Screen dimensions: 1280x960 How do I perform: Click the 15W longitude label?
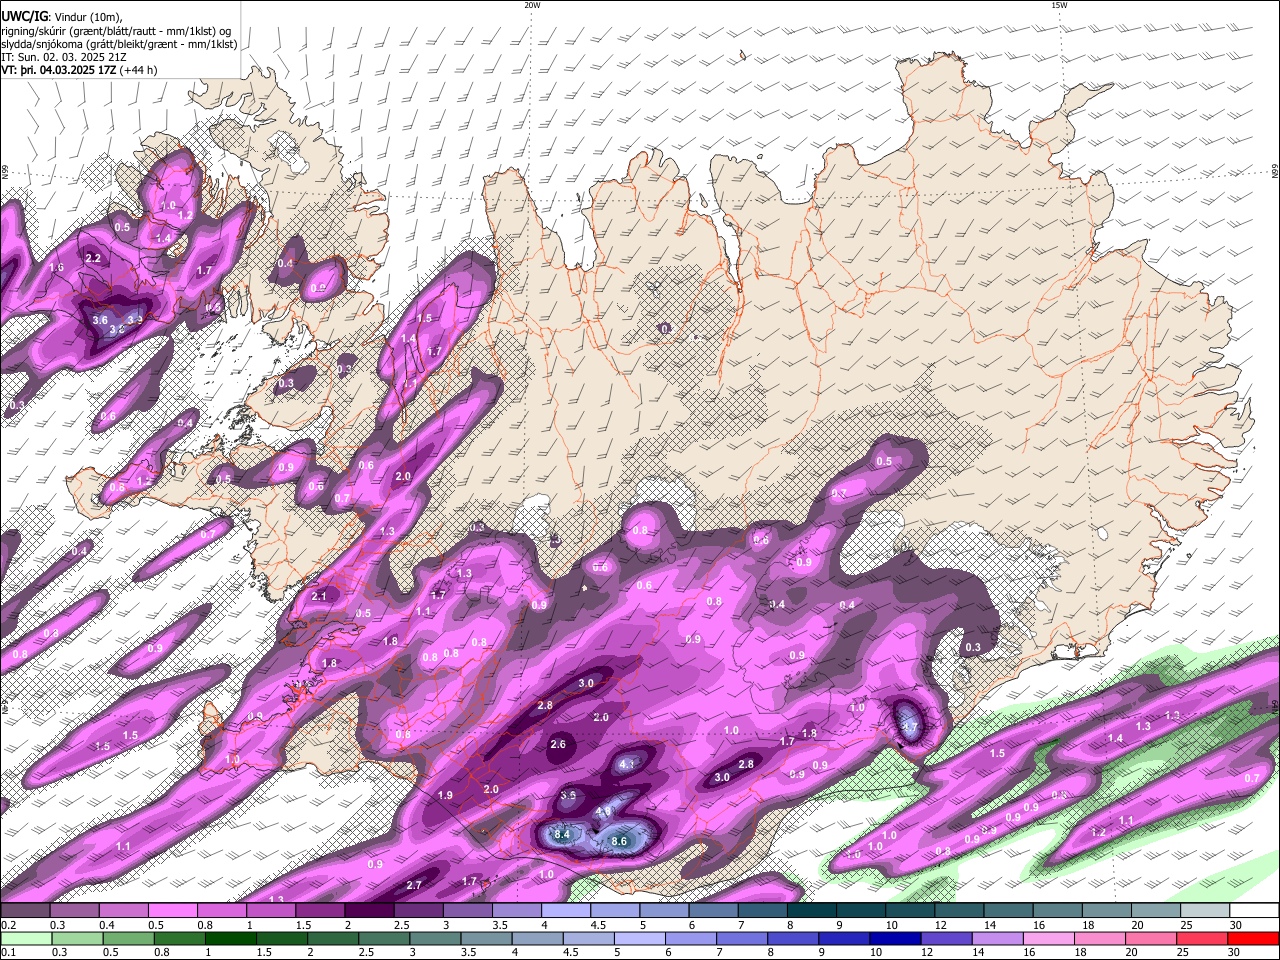point(1059,5)
